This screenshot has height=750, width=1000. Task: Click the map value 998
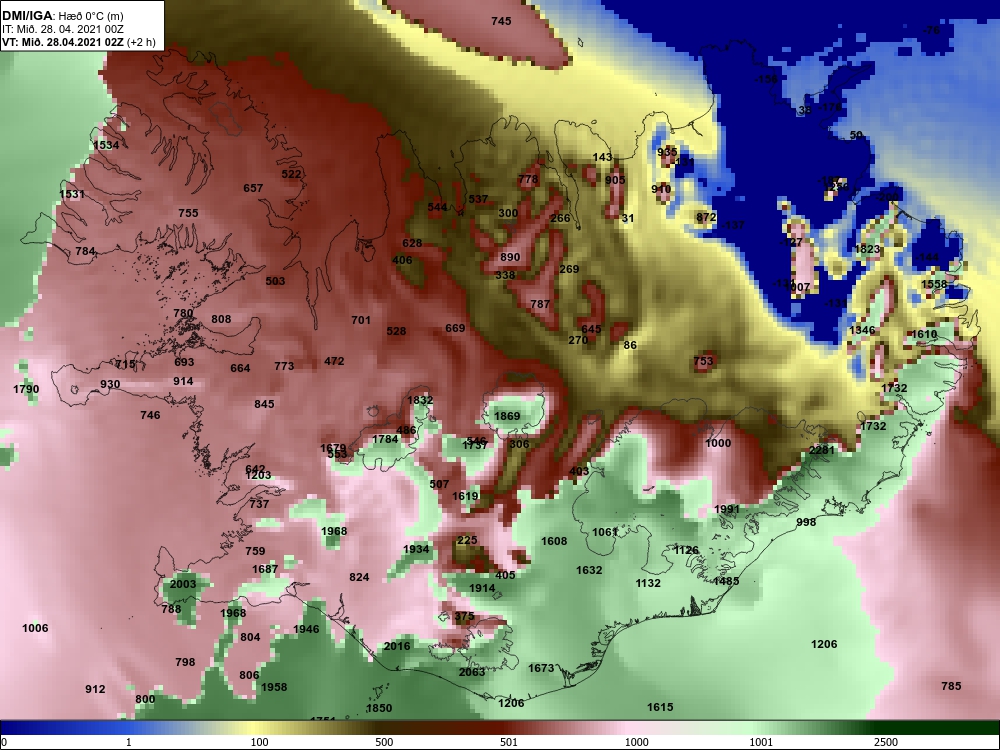coord(806,522)
